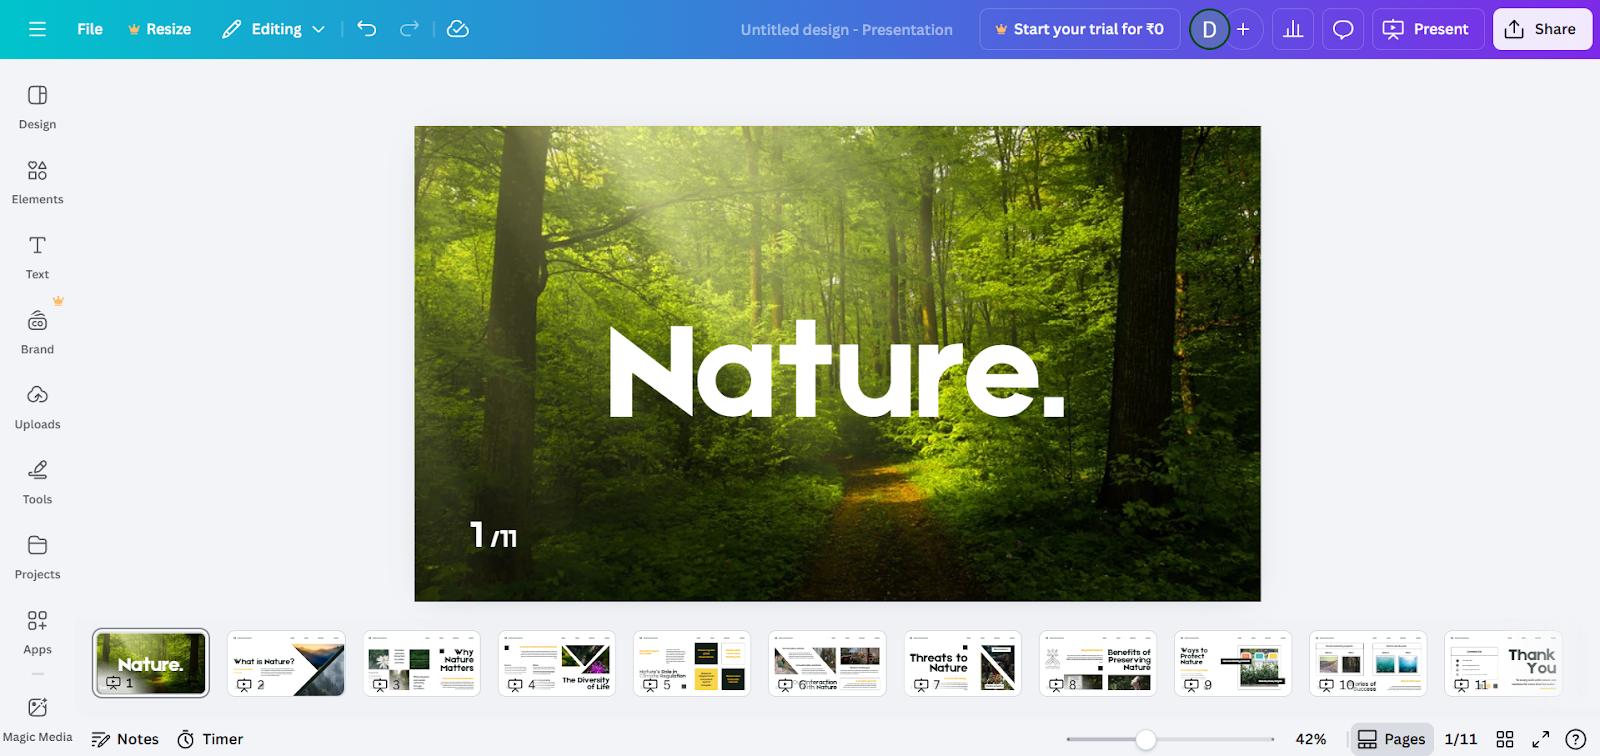This screenshot has height=756, width=1600.
Task: Open the help question mark
Action: point(1576,739)
